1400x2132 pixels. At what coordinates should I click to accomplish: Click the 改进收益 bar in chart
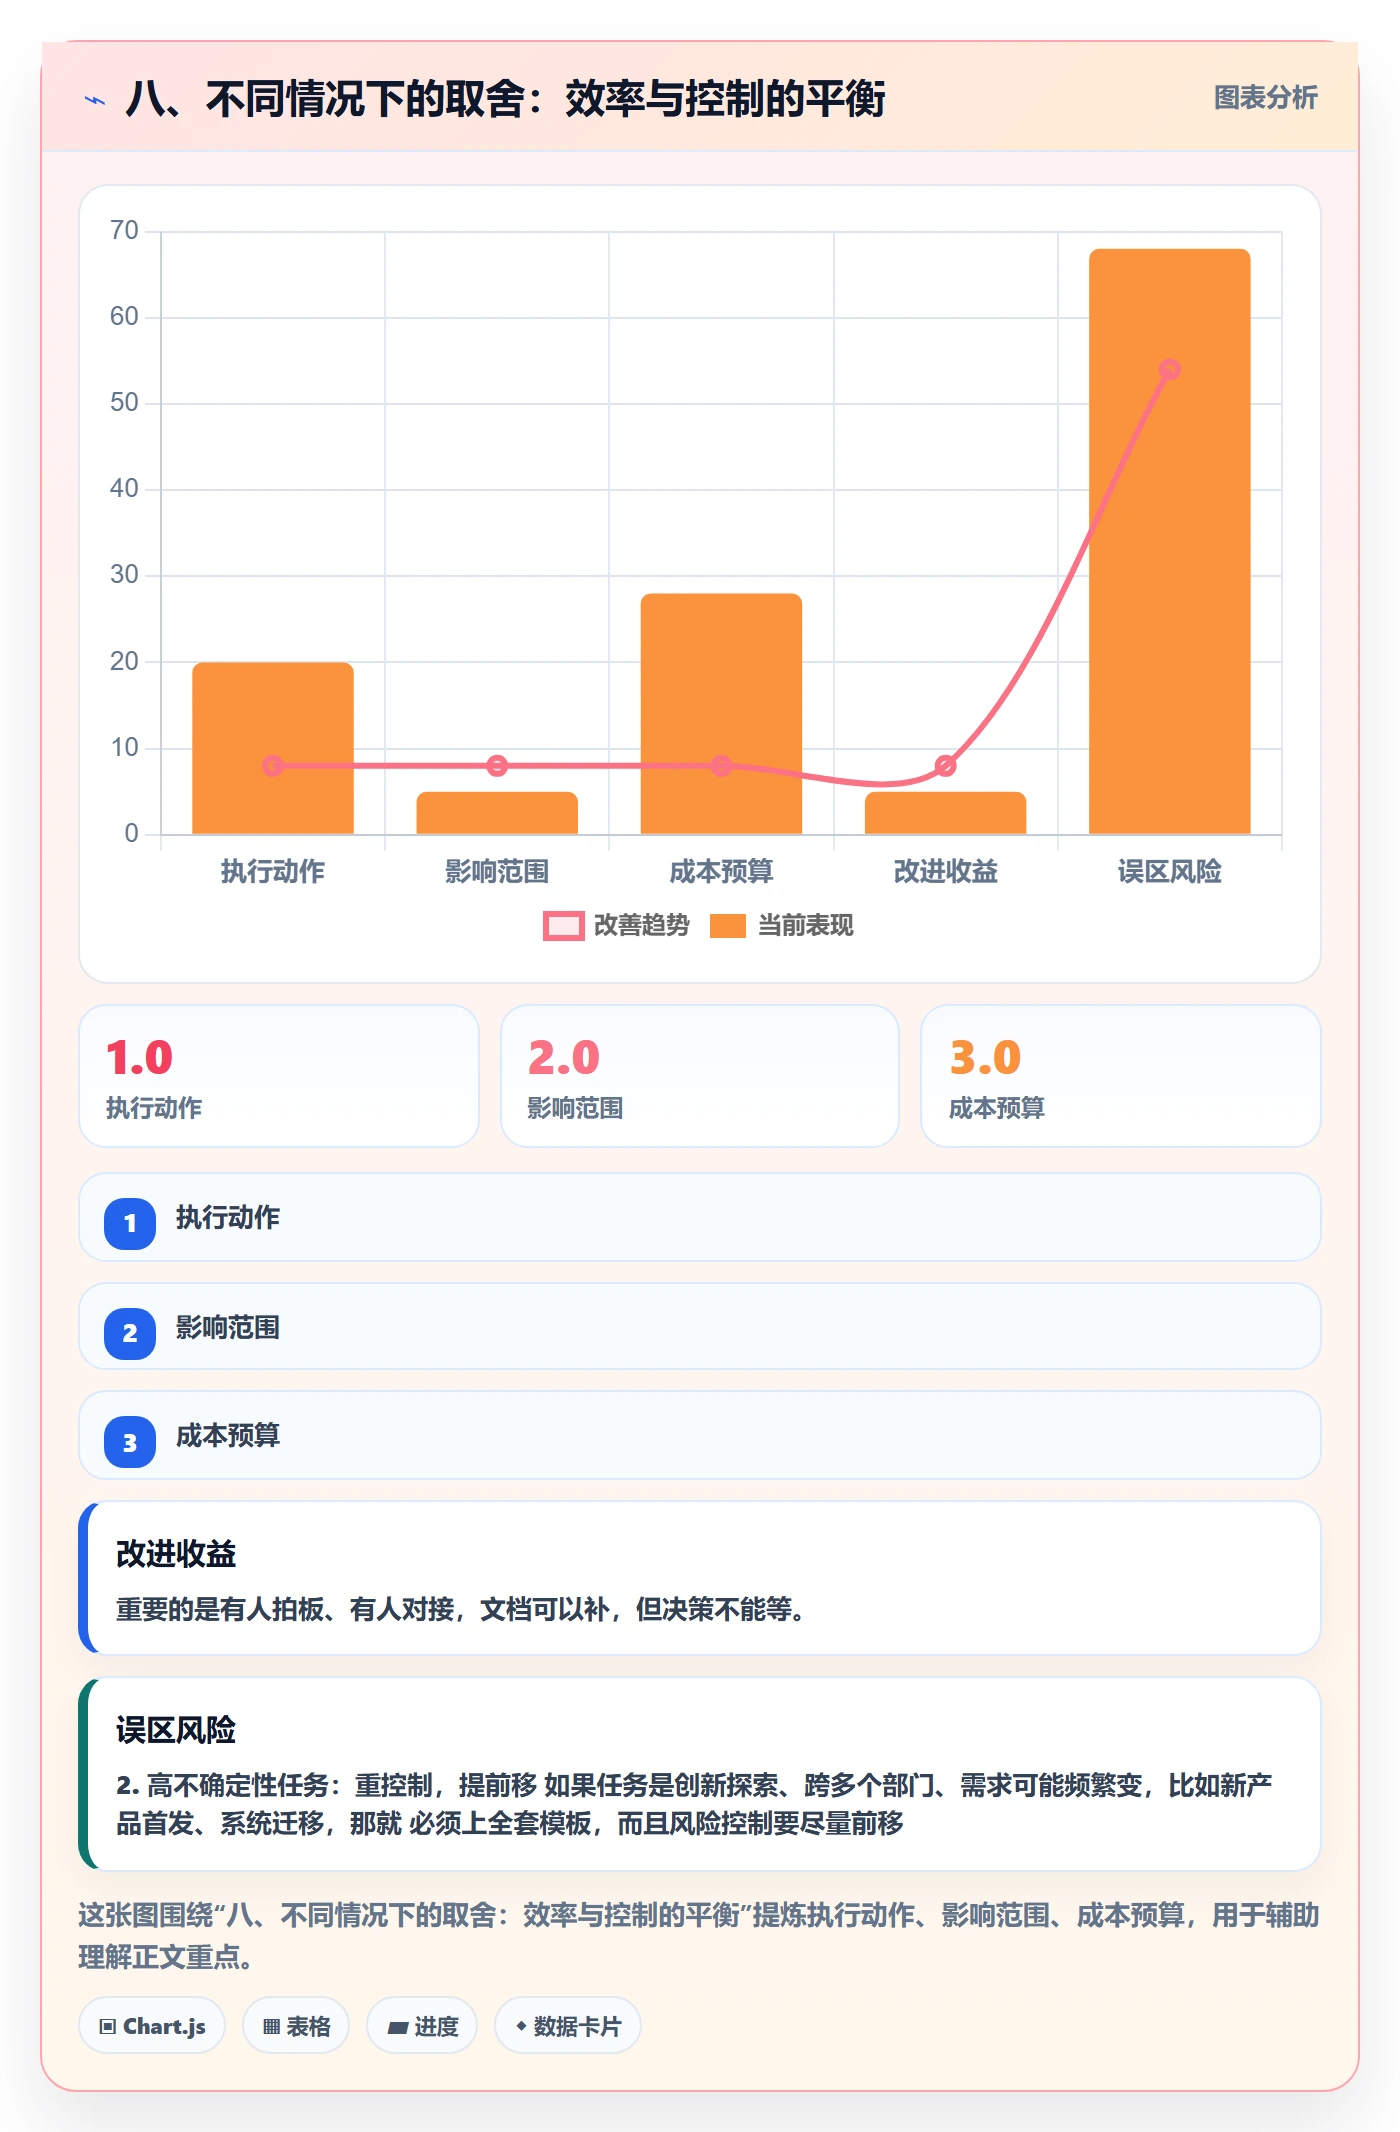point(945,813)
